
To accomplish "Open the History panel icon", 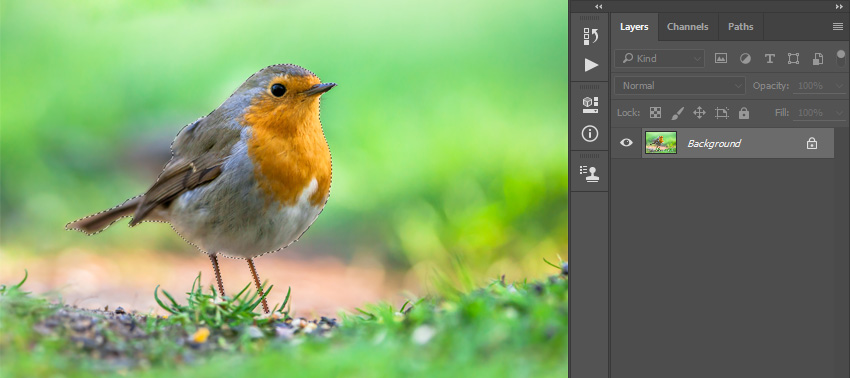I will (x=590, y=36).
